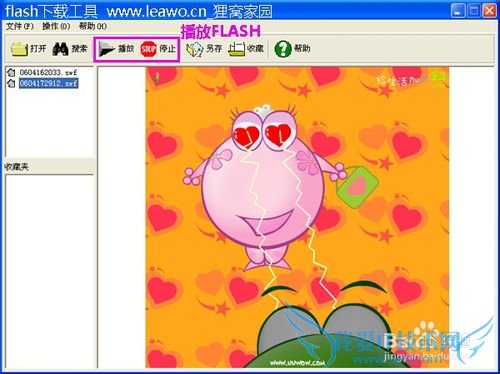Click icon beside 0604172912.swf
Screen dimensions: 500x374
[11, 83]
